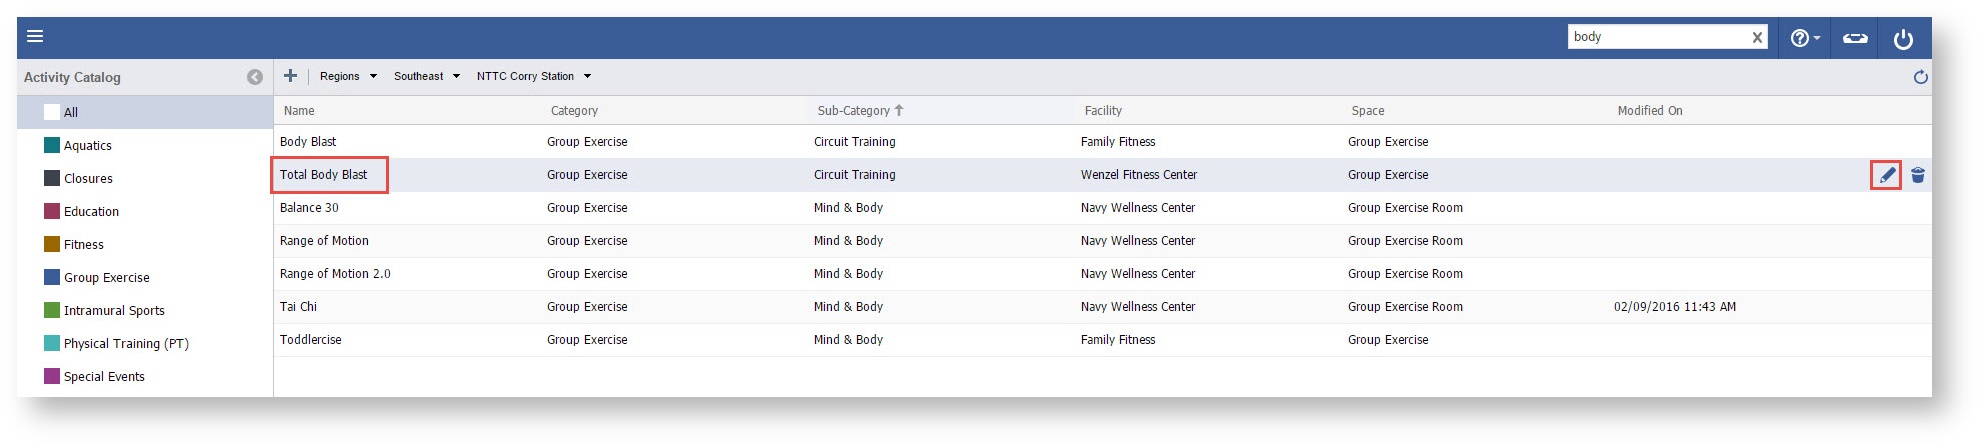Click the plus icon to add activity

coord(290,76)
